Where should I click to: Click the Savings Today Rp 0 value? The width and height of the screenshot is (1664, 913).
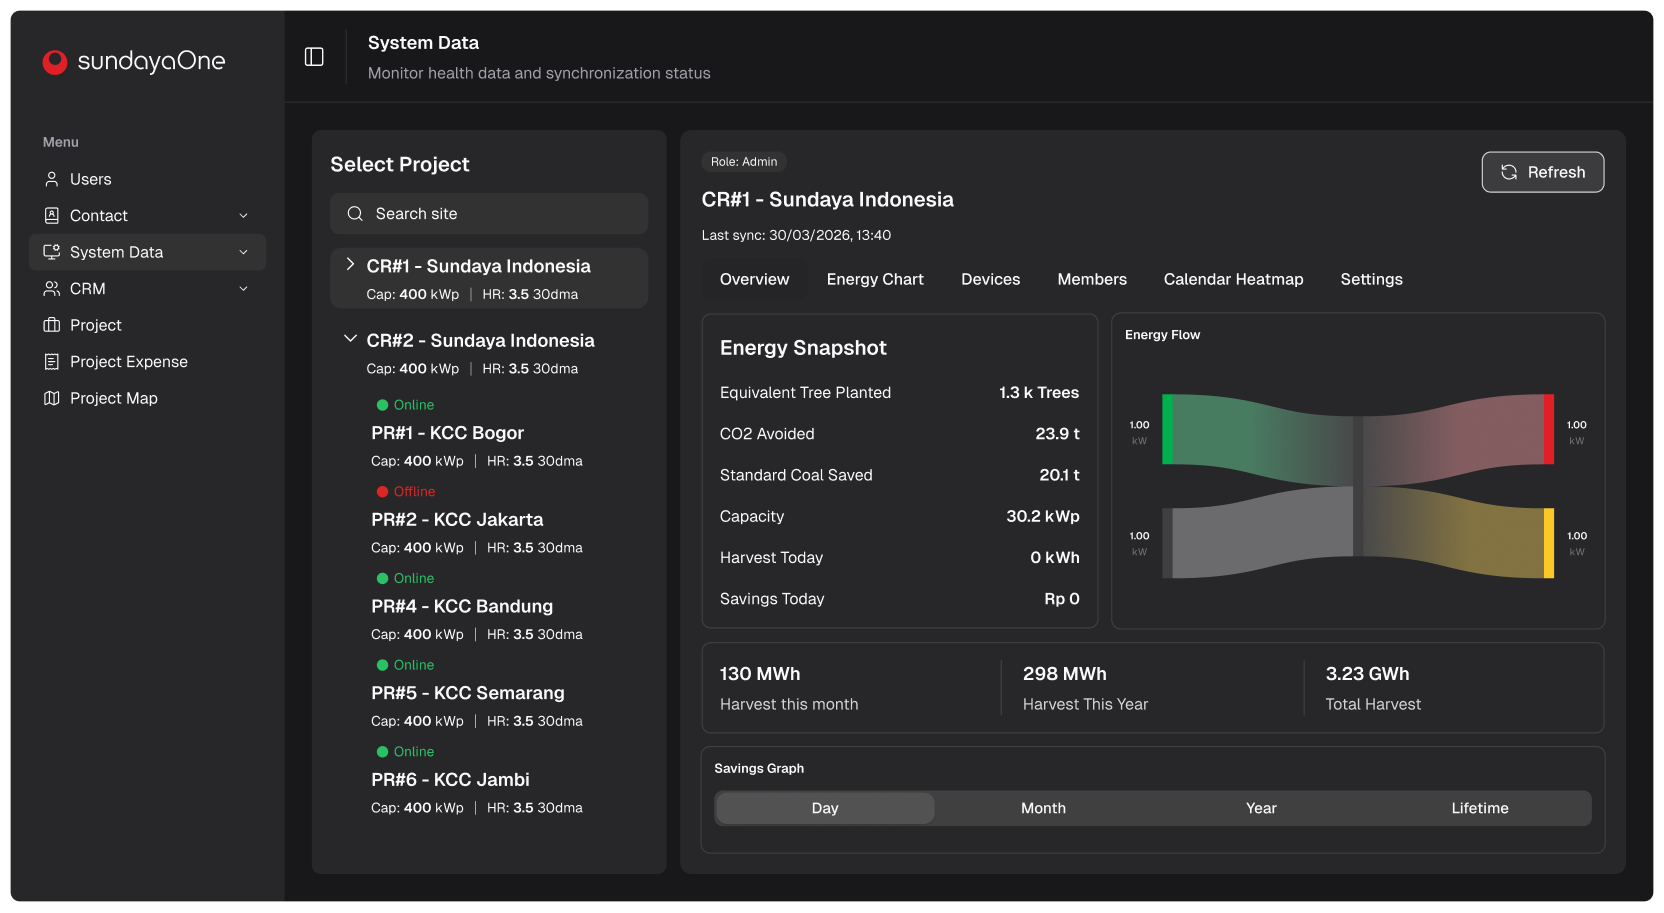(x=1062, y=599)
